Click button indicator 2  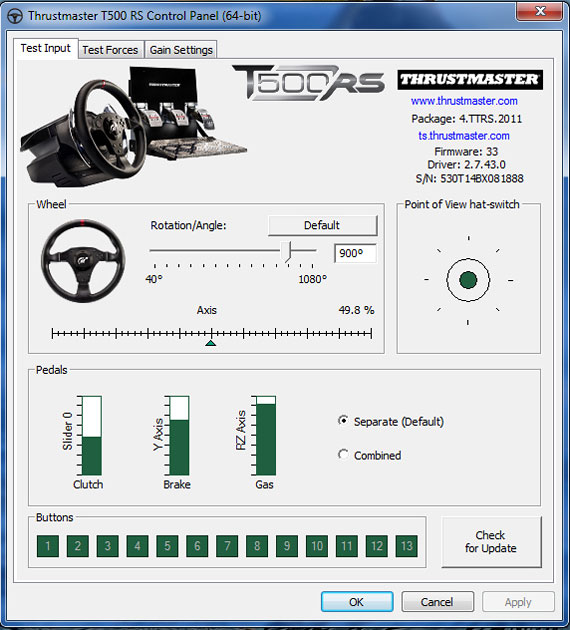coord(78,546)
